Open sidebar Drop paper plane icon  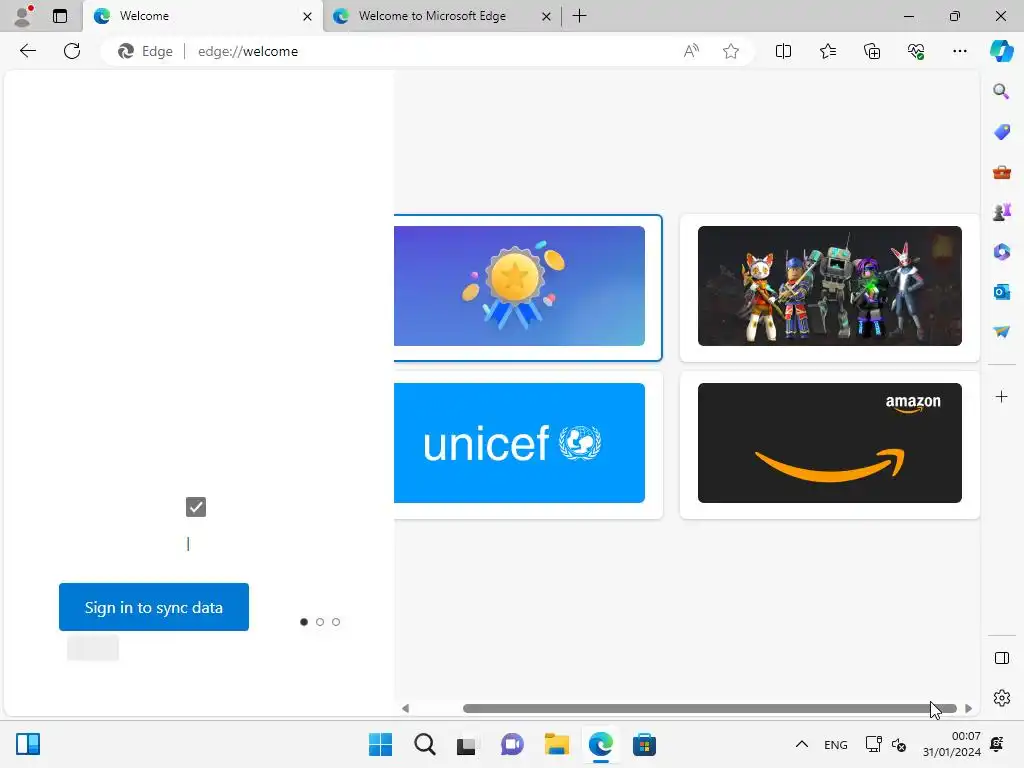tap(1001, 332)
